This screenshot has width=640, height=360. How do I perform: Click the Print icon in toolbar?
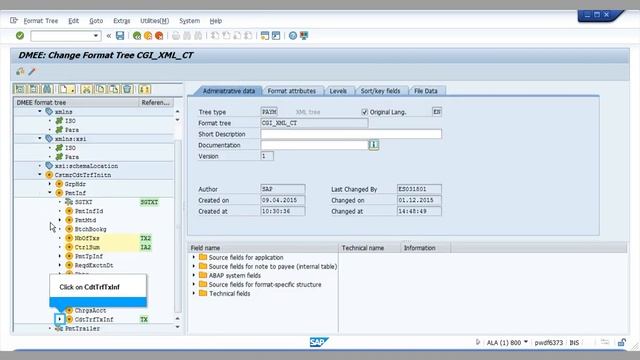coord(176,36)
